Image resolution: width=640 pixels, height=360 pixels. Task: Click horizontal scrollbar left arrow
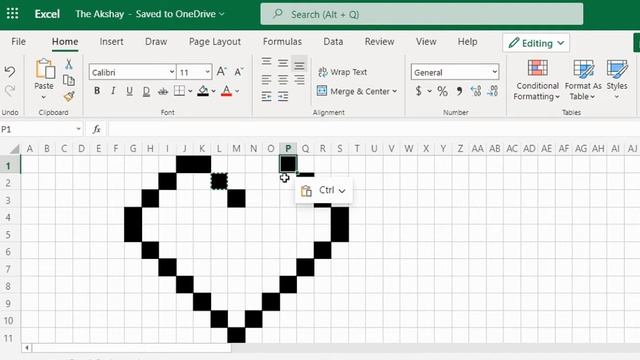point(27,348)
